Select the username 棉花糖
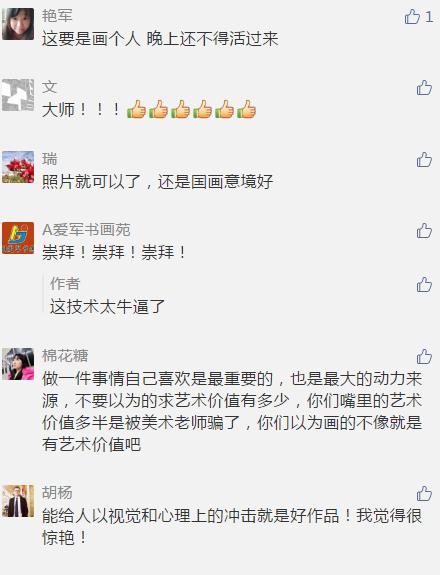 tap(65, 356)
